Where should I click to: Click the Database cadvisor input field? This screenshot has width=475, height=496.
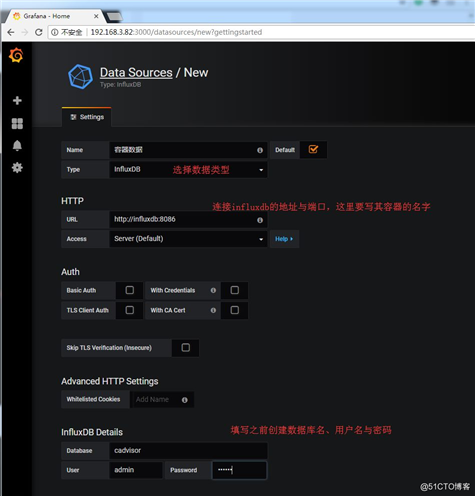[188, 451]
